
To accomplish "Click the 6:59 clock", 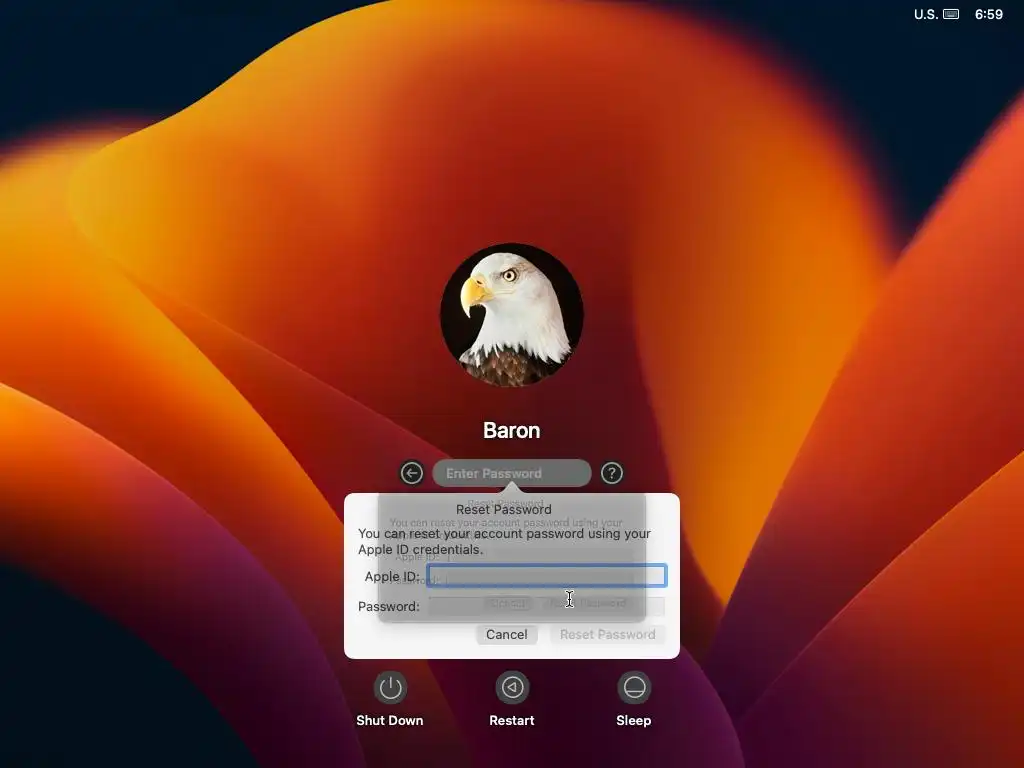I will tap(989, 14).
